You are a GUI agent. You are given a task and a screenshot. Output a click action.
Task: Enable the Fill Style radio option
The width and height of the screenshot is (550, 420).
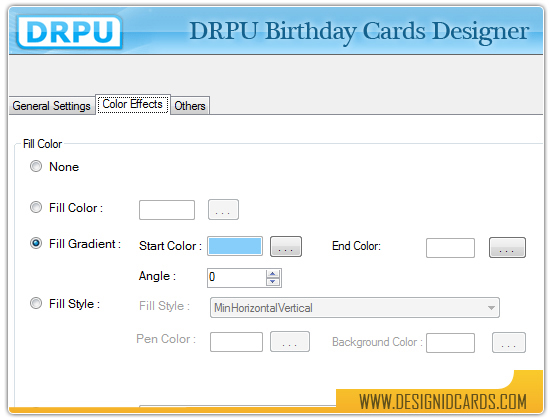[x=36, y=303]
